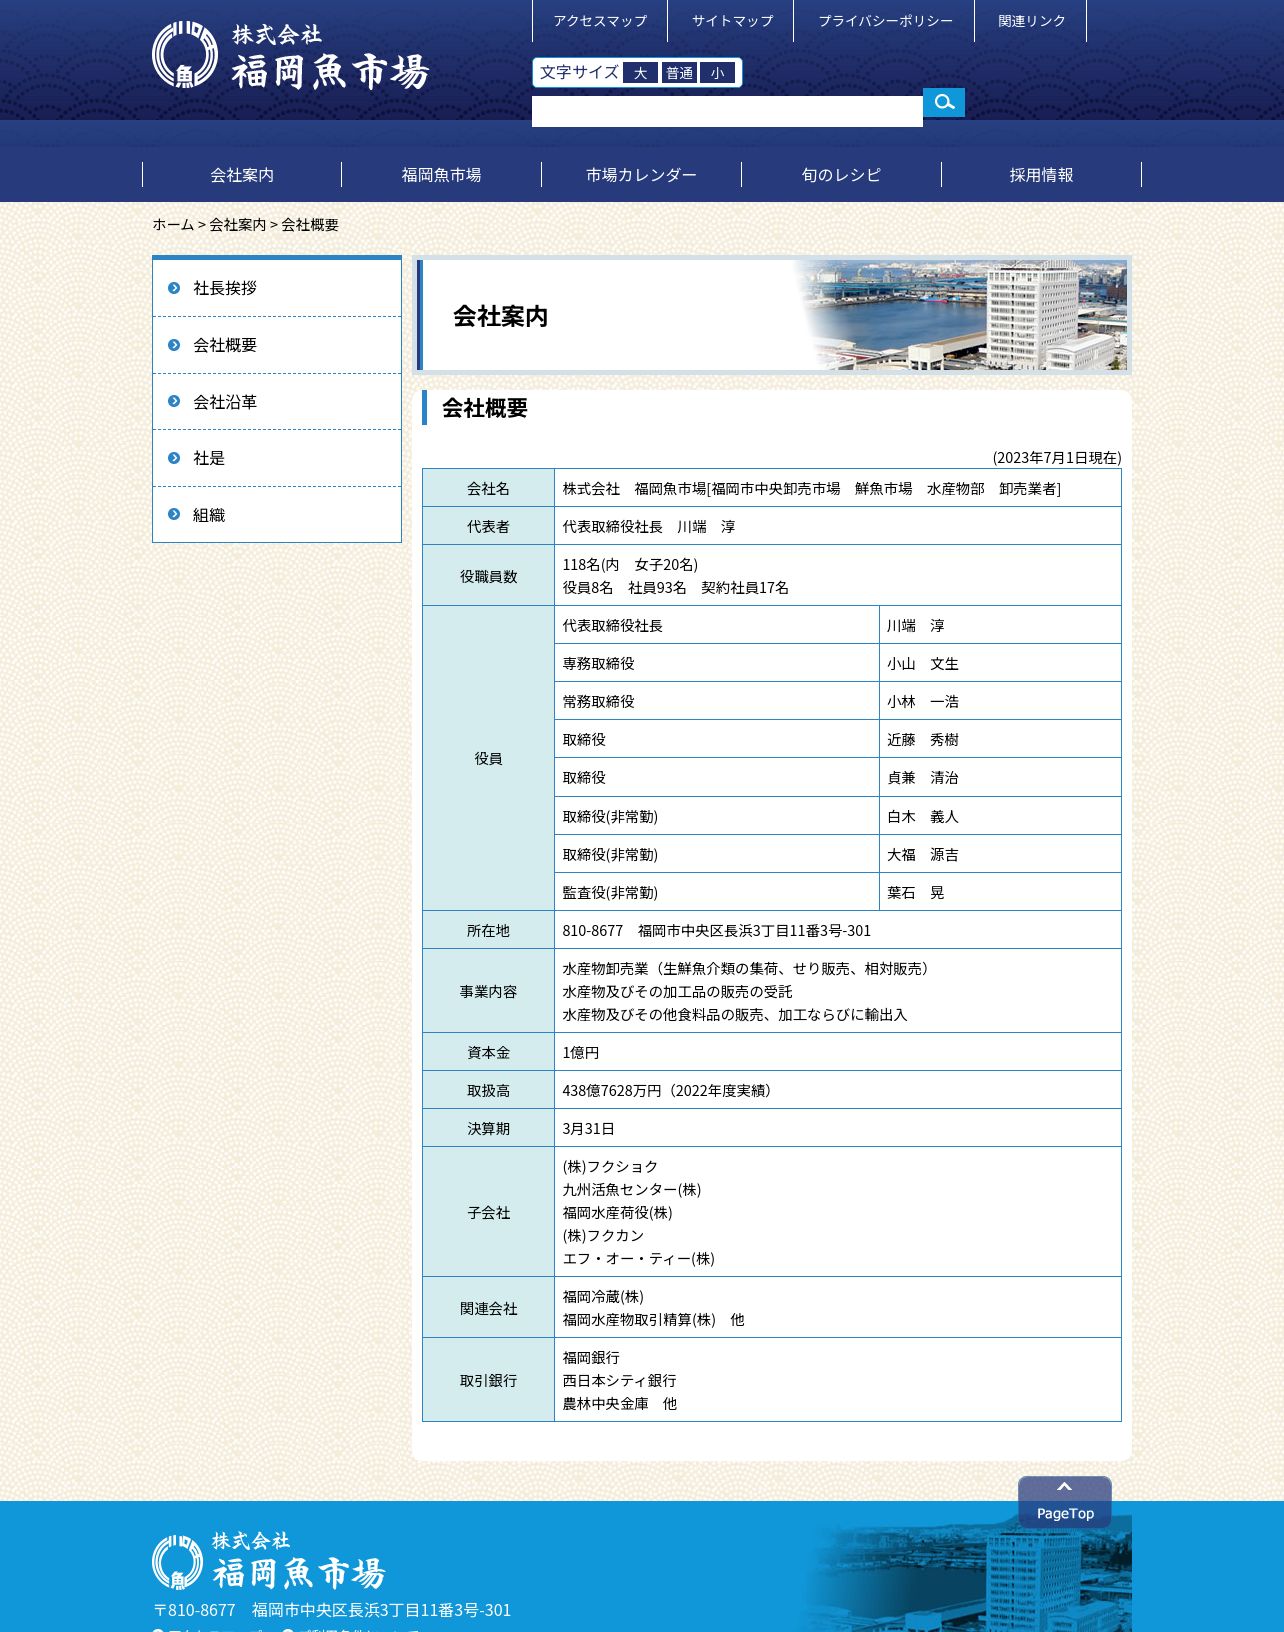This screenshot has height=1632, width=1284.
Task: Click the PageTop up-arrow button
Action: [x=1065, y=1501]
